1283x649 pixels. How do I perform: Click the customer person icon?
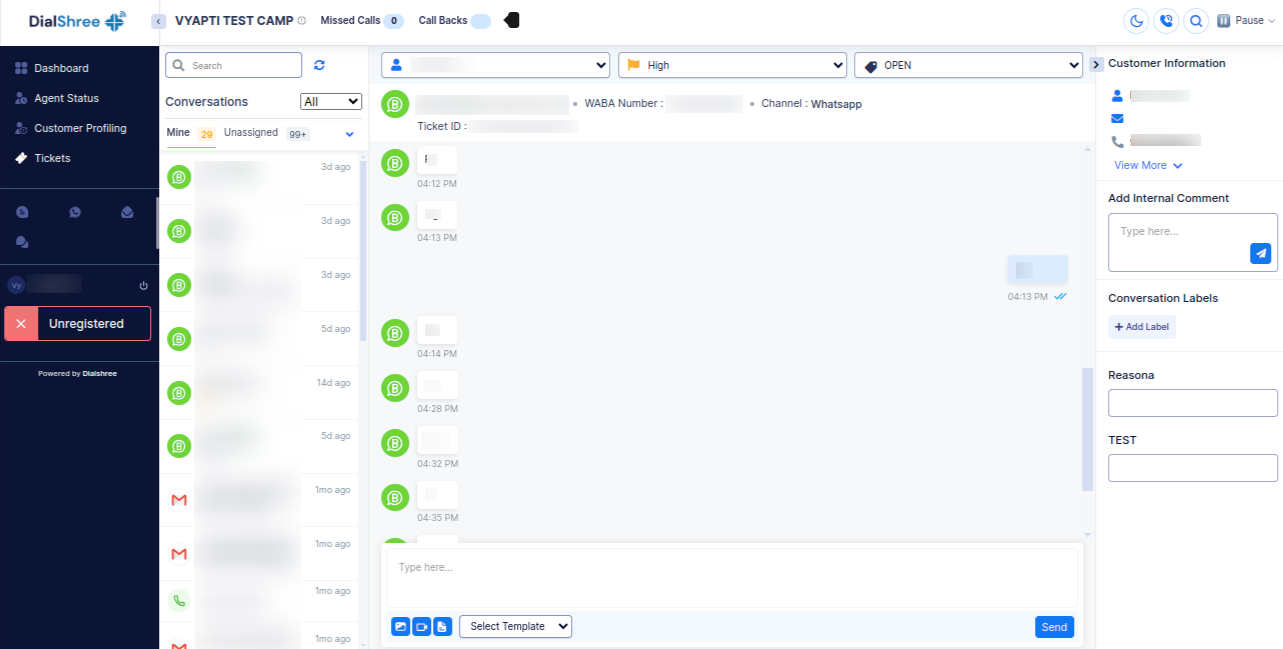[x=1117, y=96]
